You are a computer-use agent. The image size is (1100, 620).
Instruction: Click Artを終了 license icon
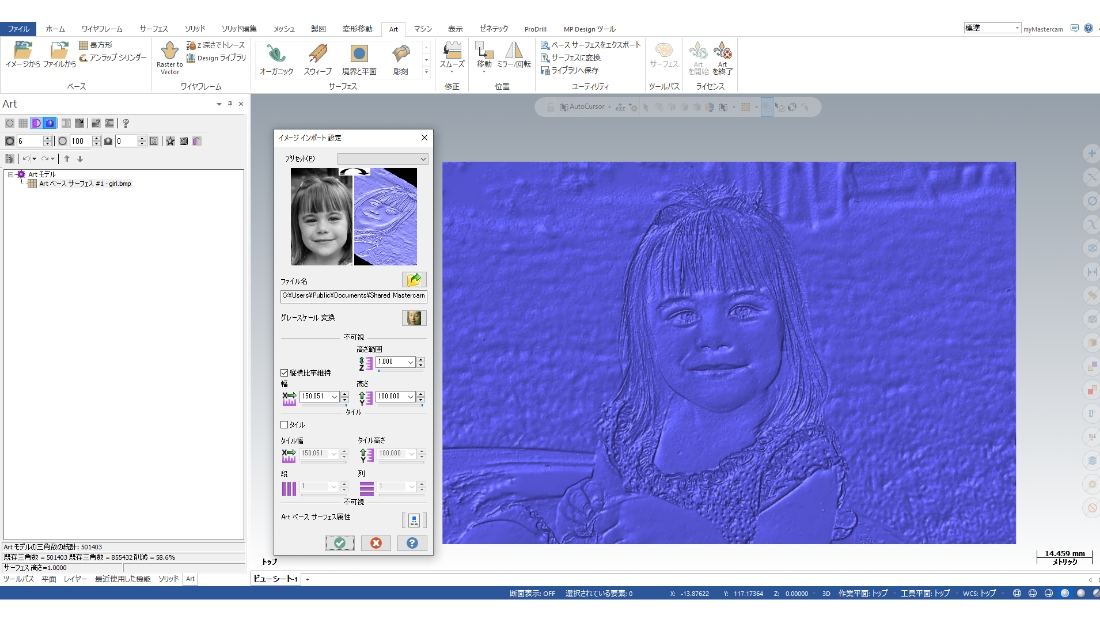click(x=723, y=58)
